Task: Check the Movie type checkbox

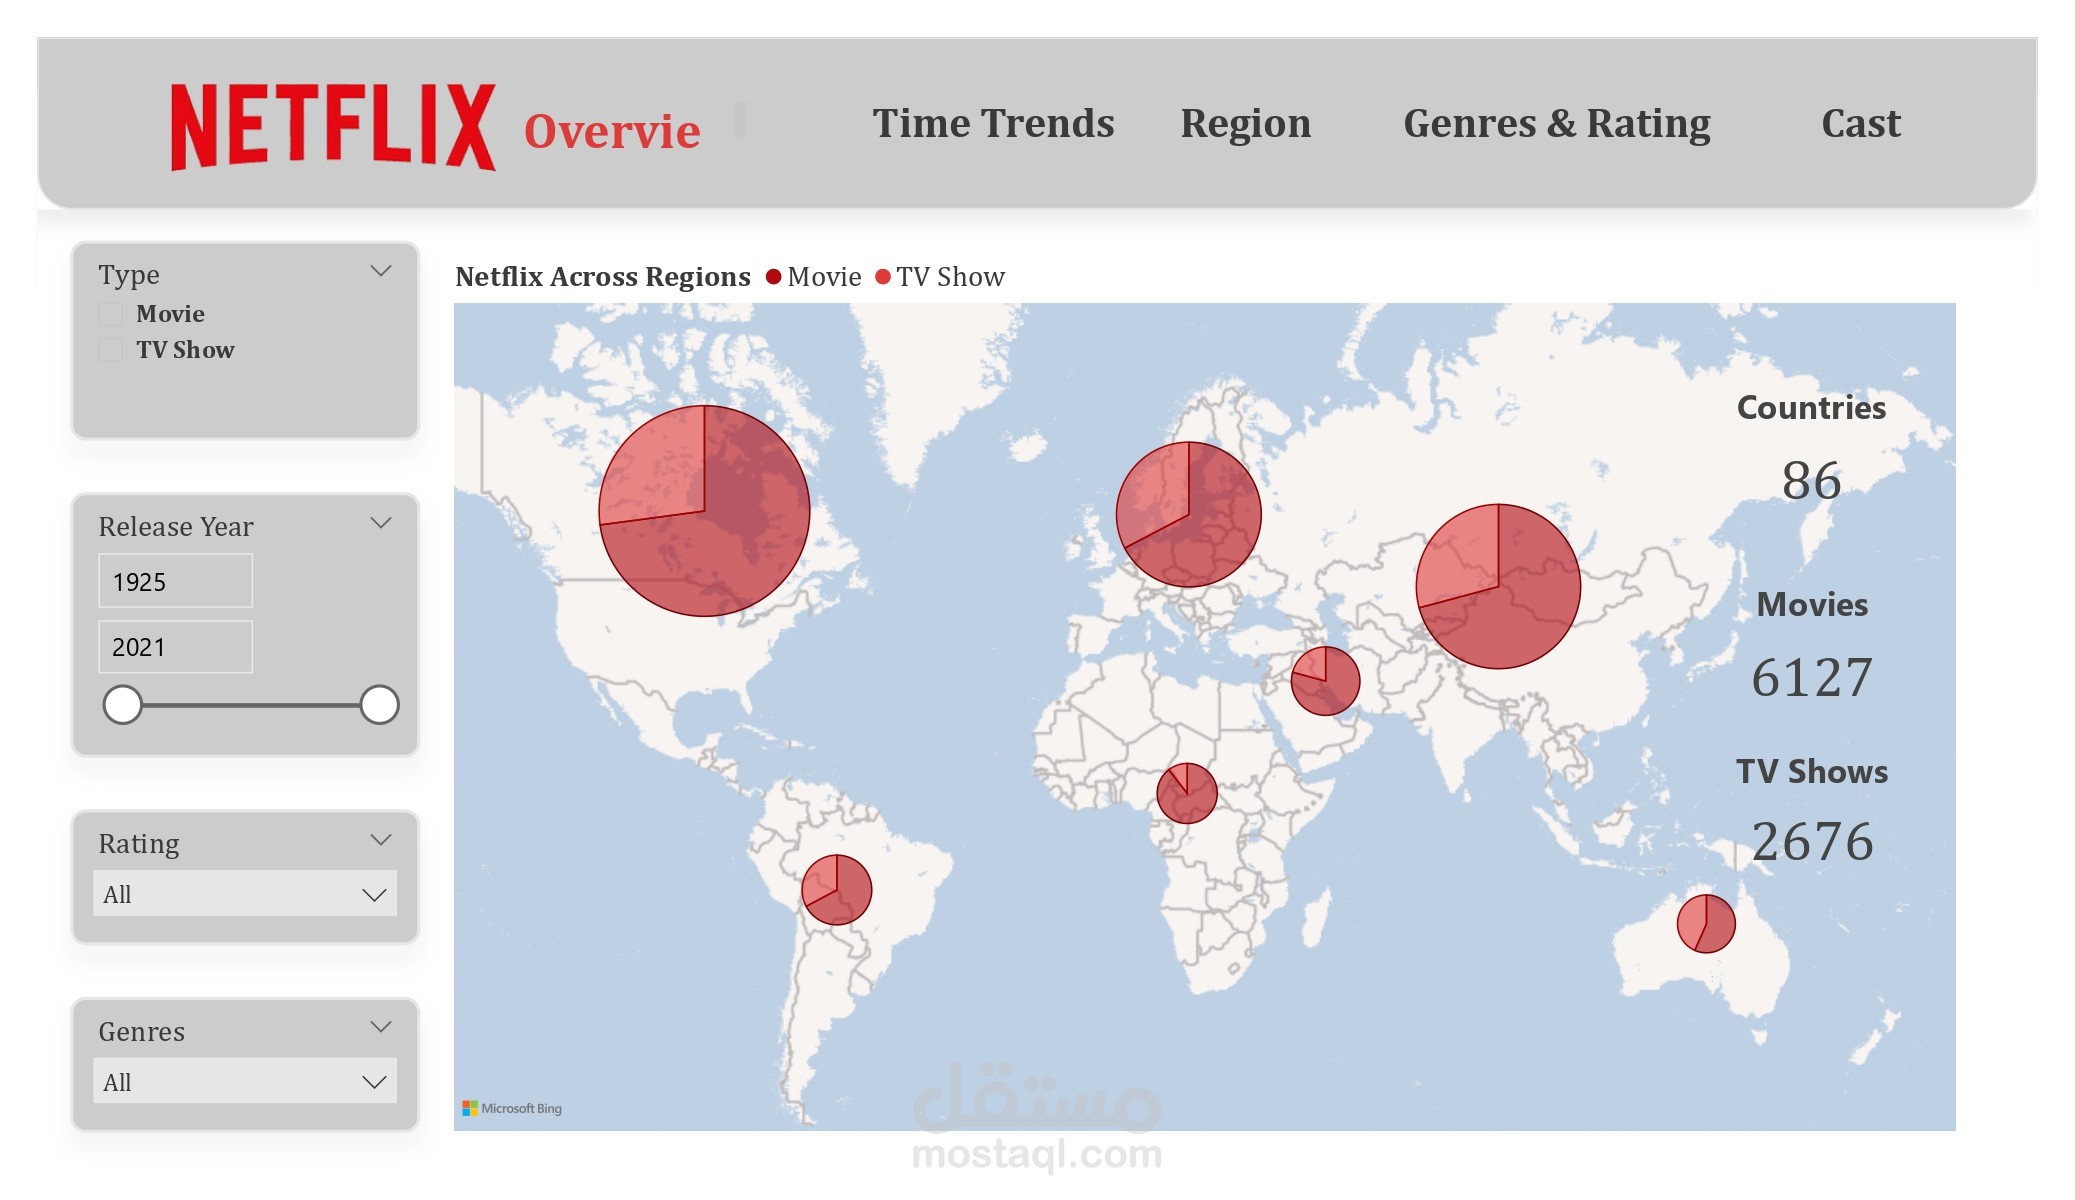Action: coord(110,314)
